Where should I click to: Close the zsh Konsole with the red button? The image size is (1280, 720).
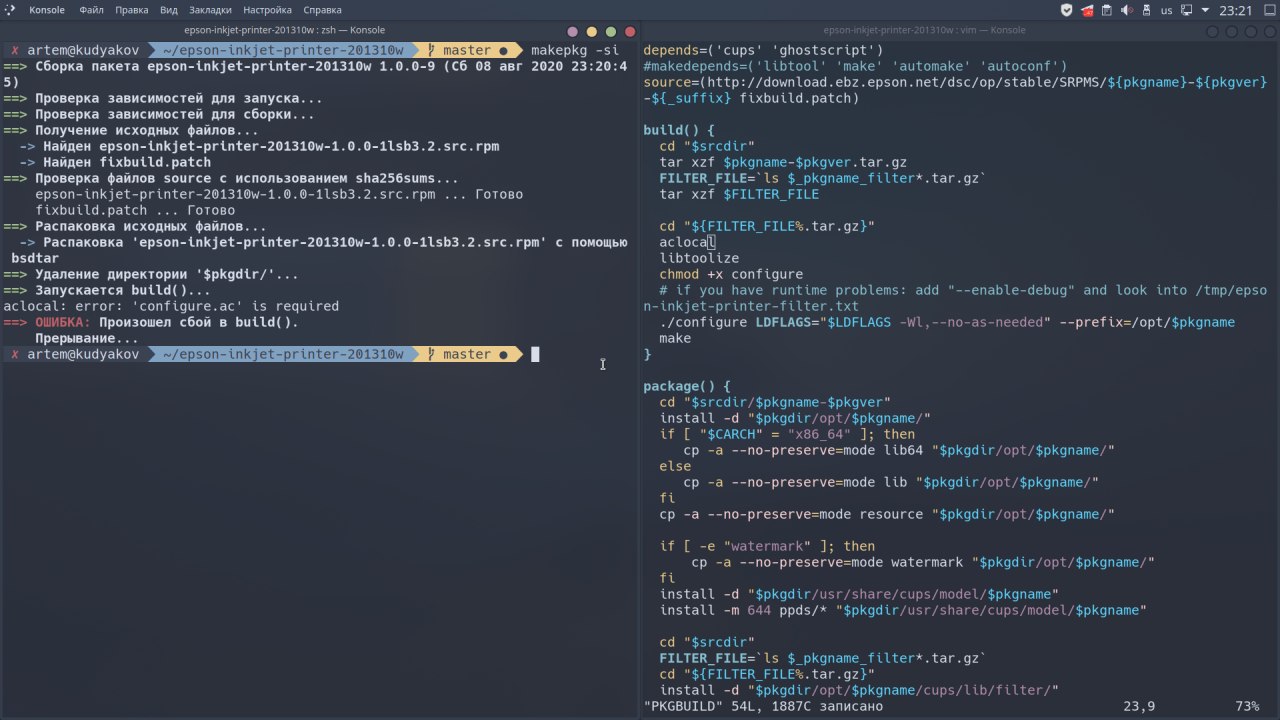[x=630, y=32]
